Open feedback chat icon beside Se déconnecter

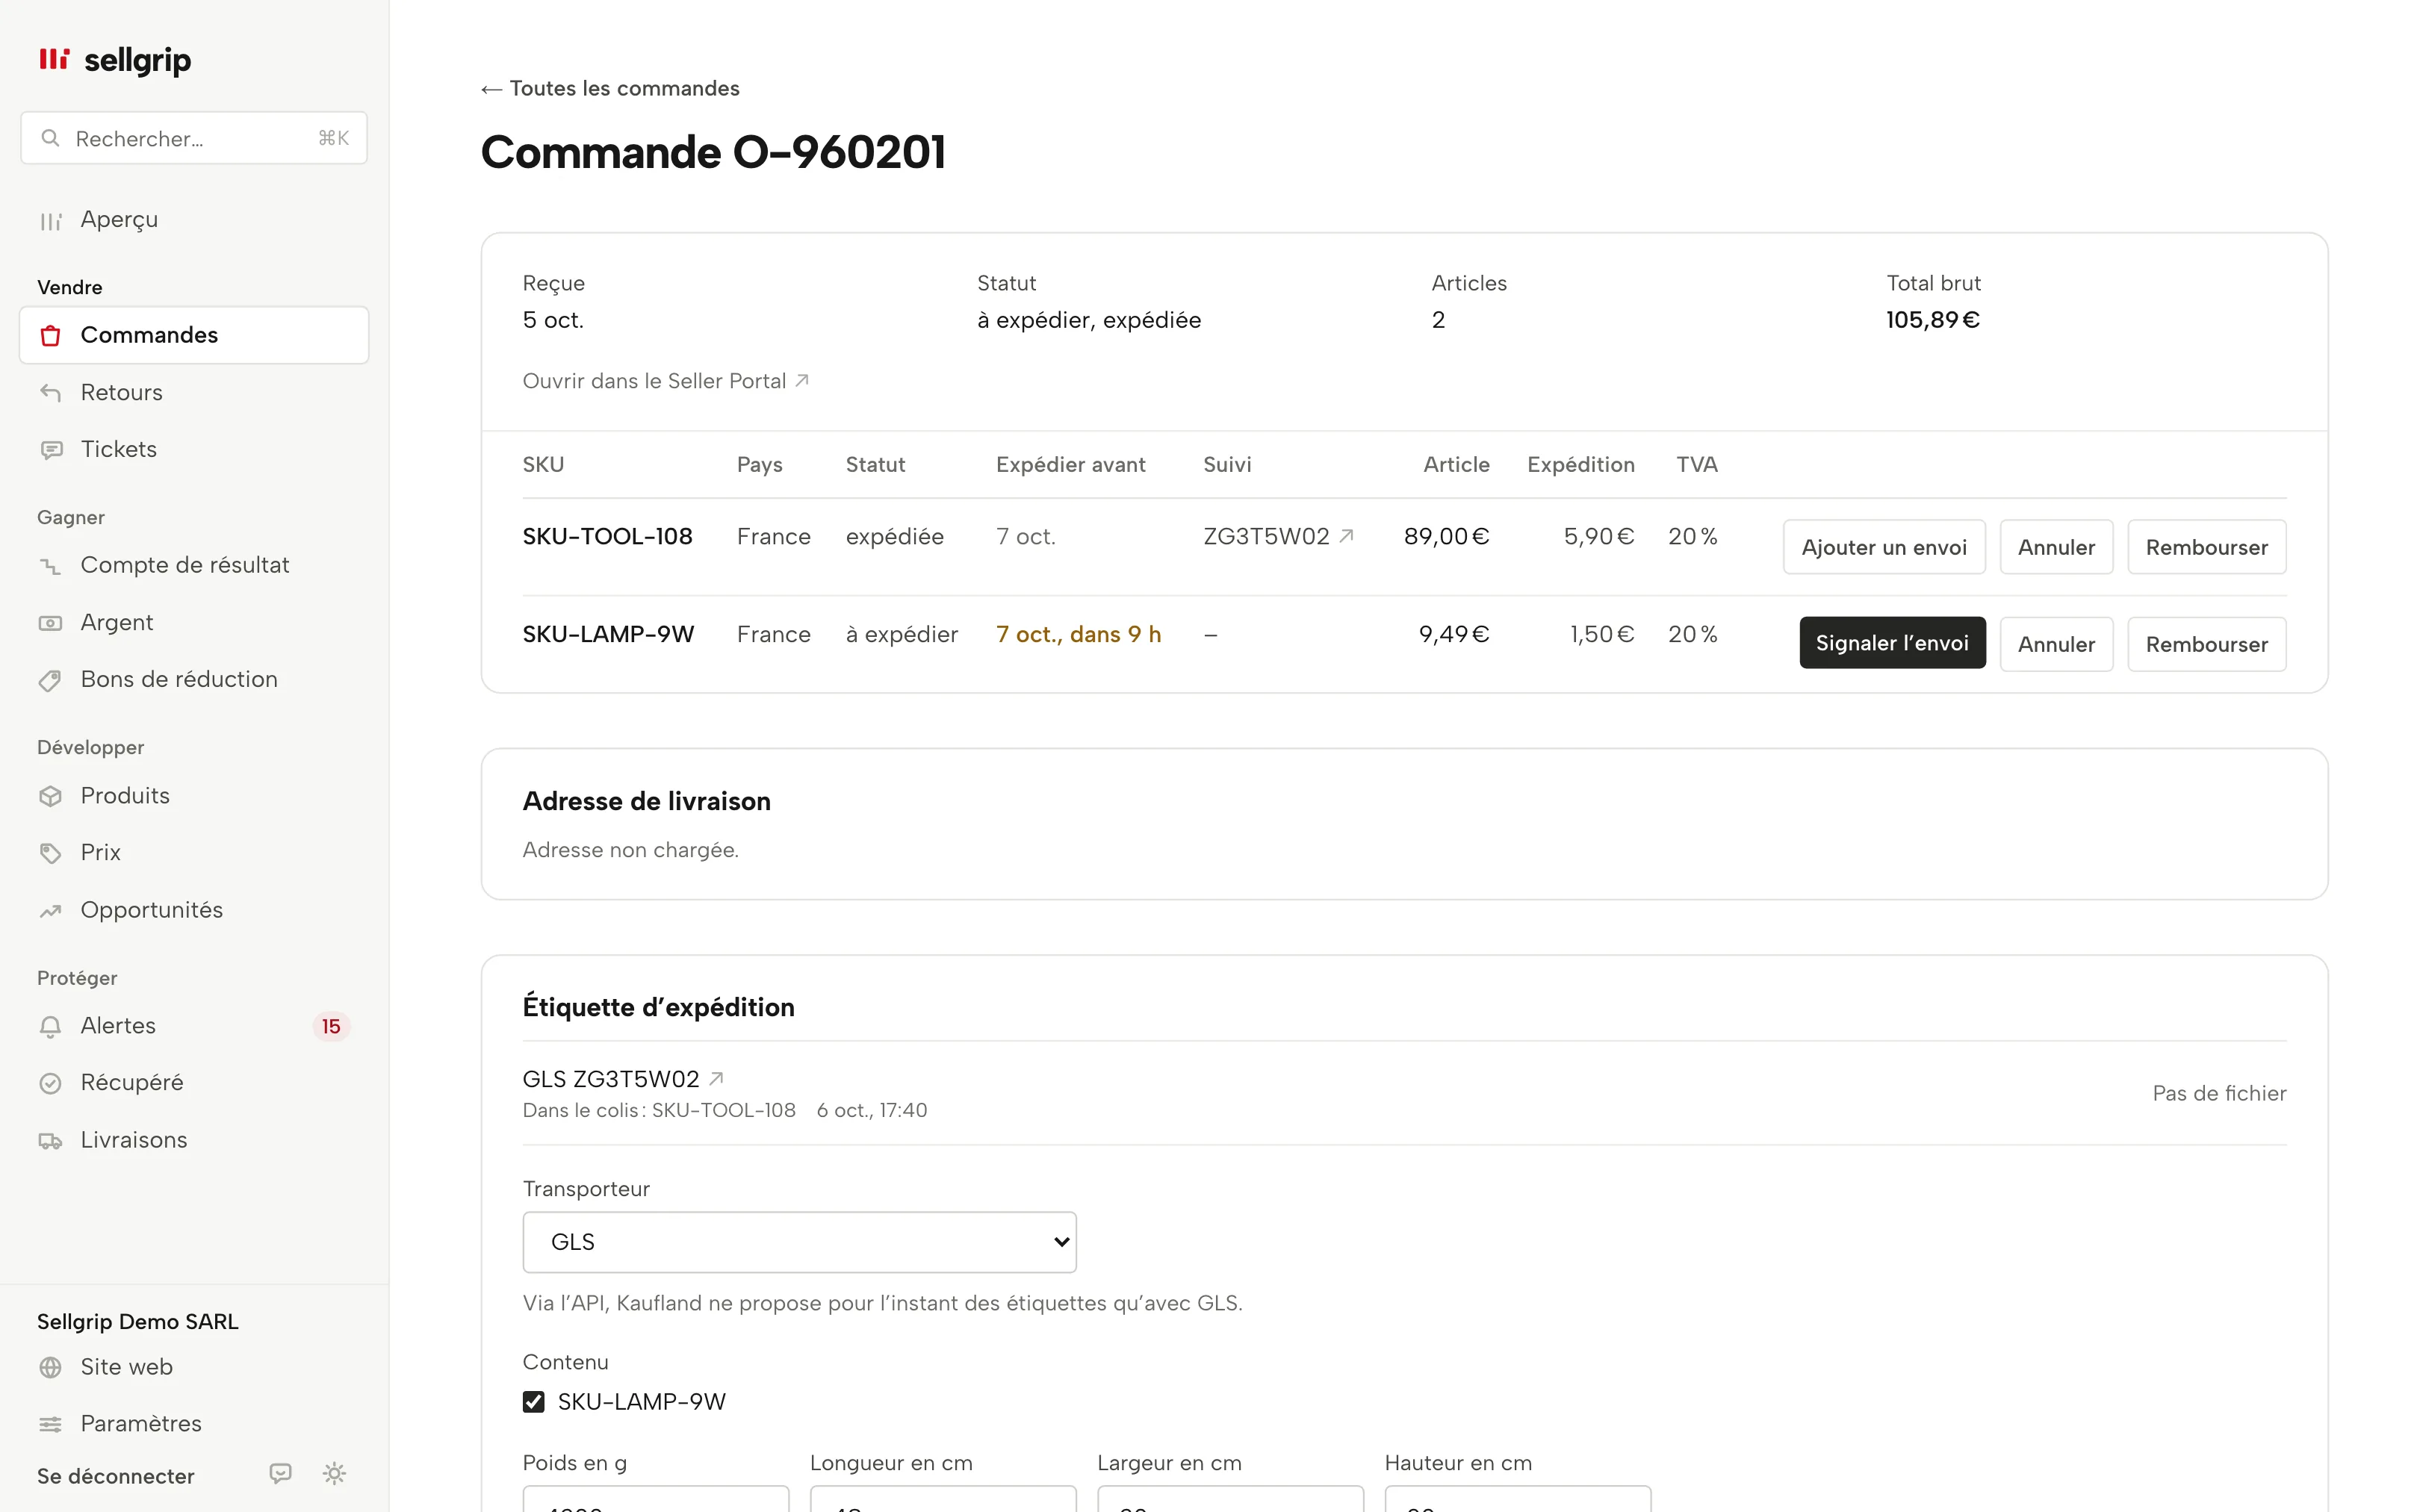[281, 1473]
